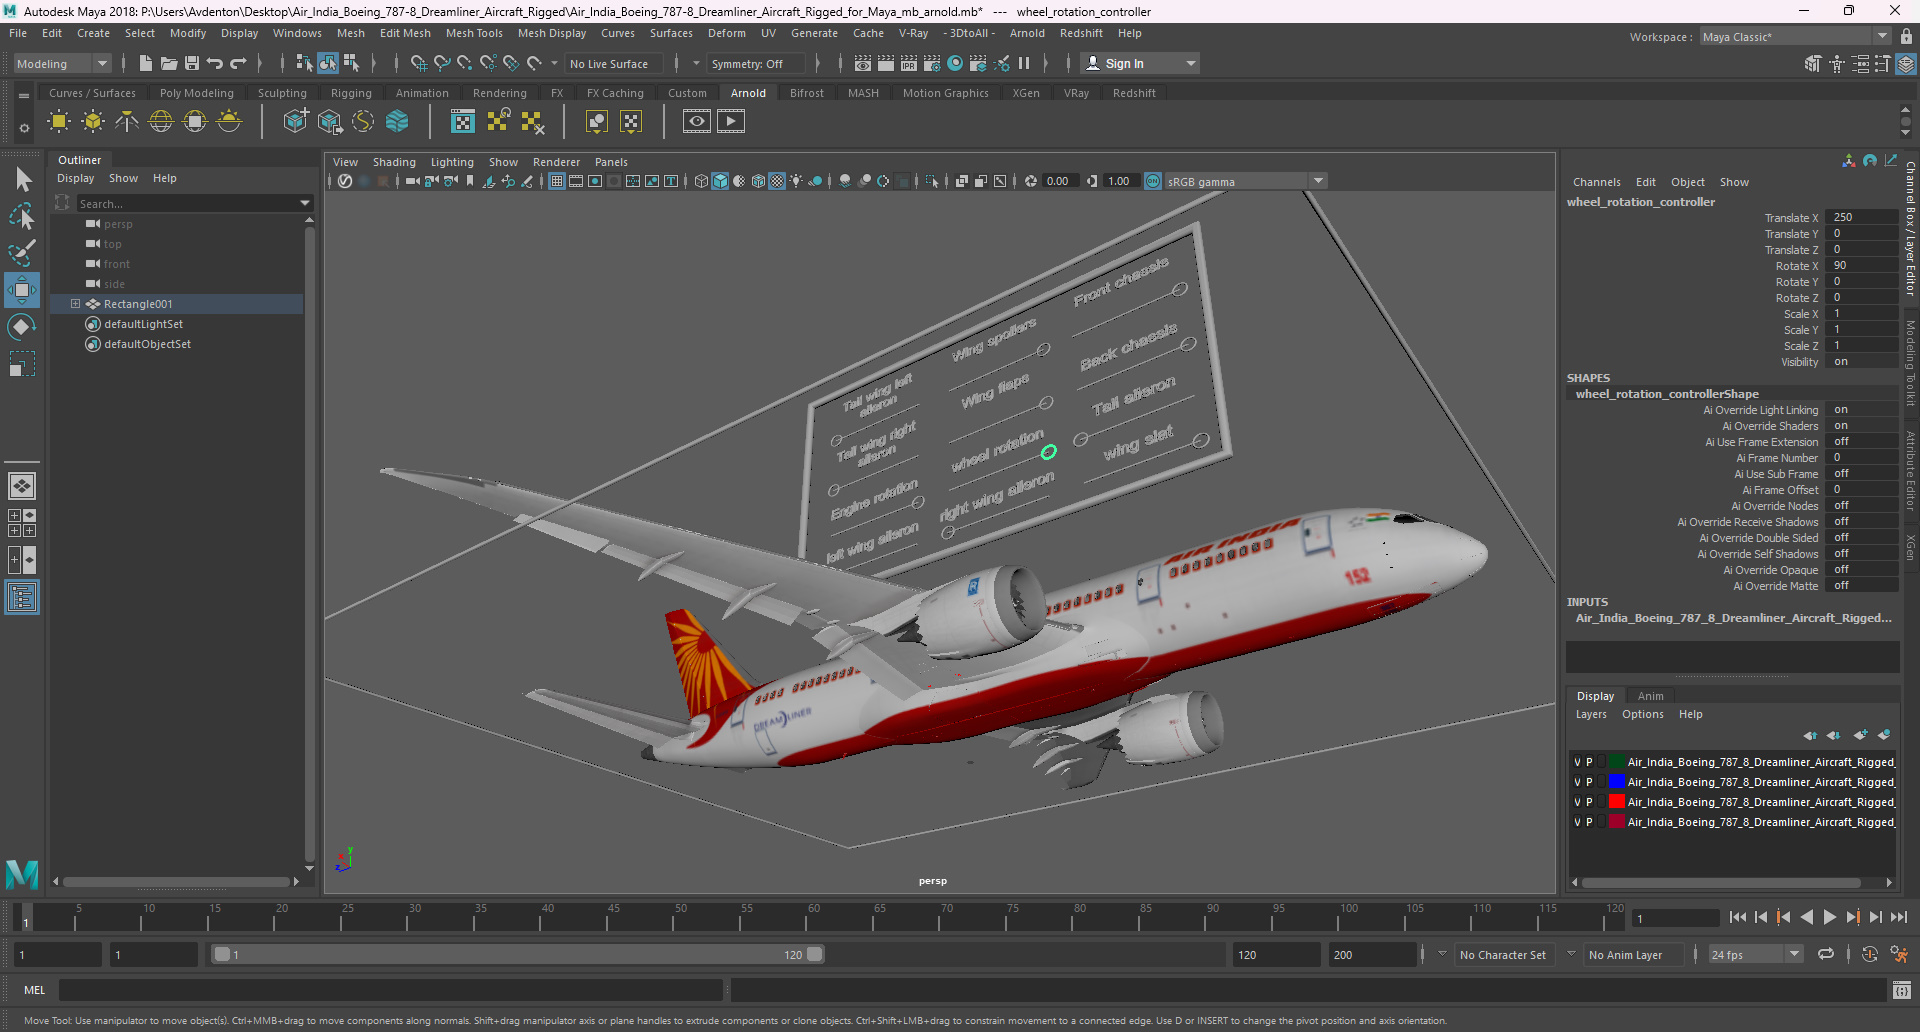Viewport: 1920px width, 1032px height.
Task: Go to start of playback range
Action: click(x=1738, y=917)
